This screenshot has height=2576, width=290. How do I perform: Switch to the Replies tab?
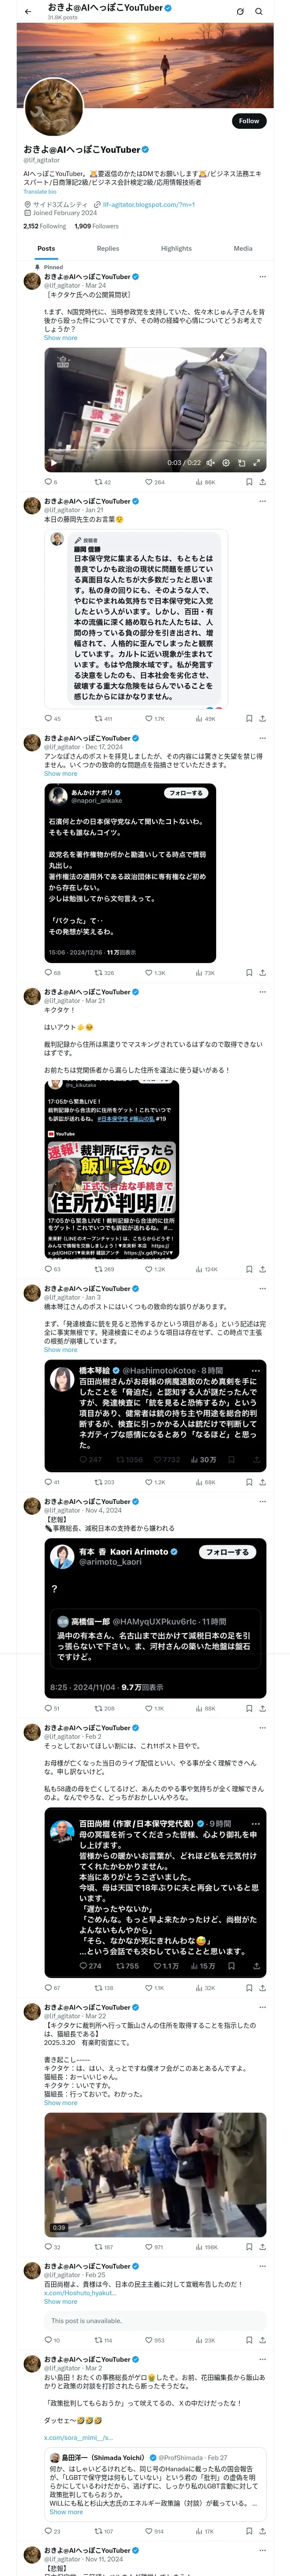(108, 248)
